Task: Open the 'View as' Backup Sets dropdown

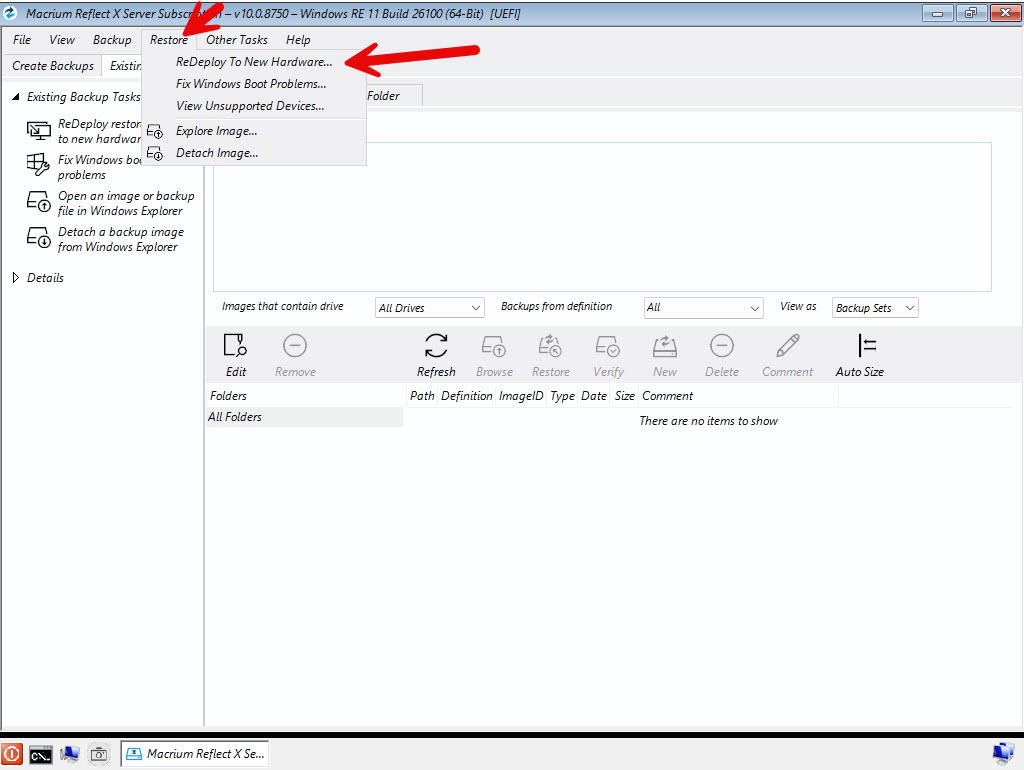Action: (x=875, y=308)
